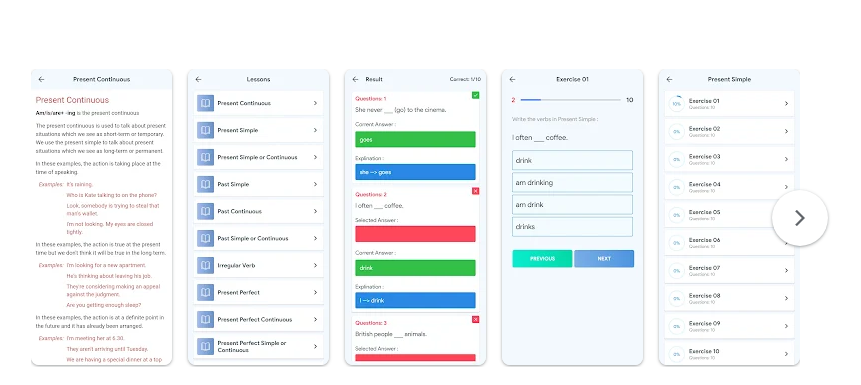The width and height of the screenshot is (861, 385).
Task: Select the 'am drinking' answer option
Action: point(572,182)
